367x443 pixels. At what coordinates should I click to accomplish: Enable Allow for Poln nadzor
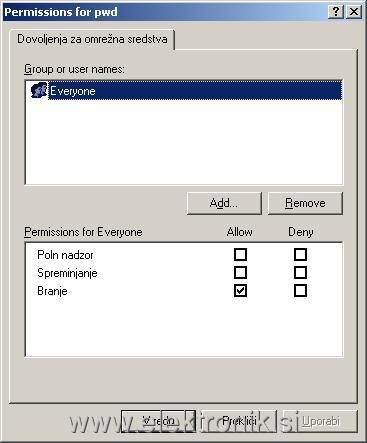[x=240, y=255]
